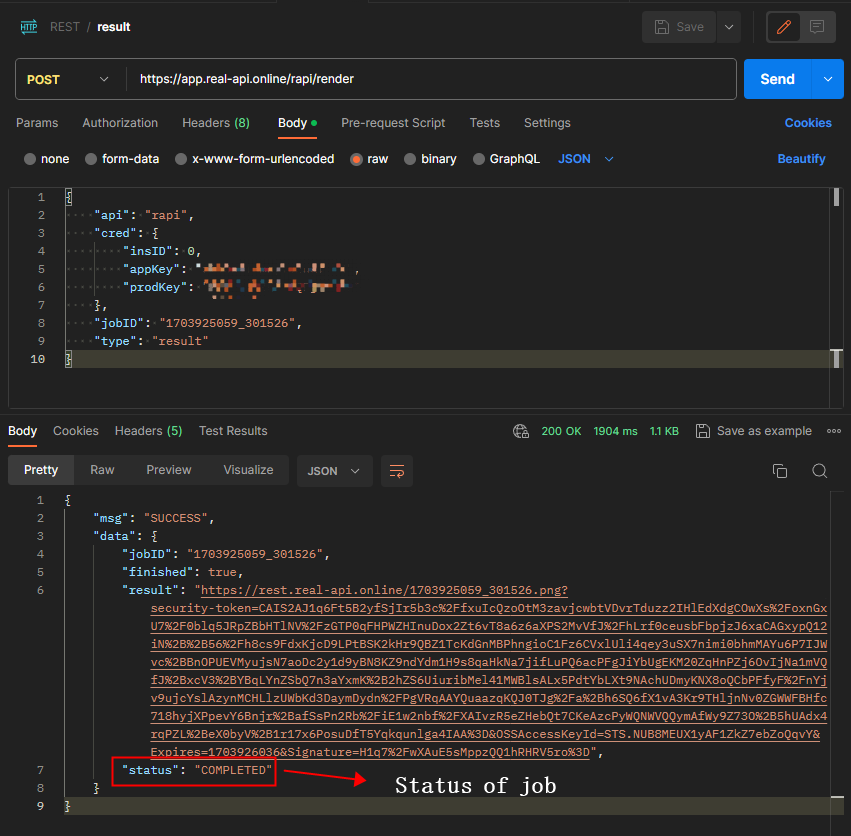
Task: Click the pencil edit icon
Action: click(784, 27)
